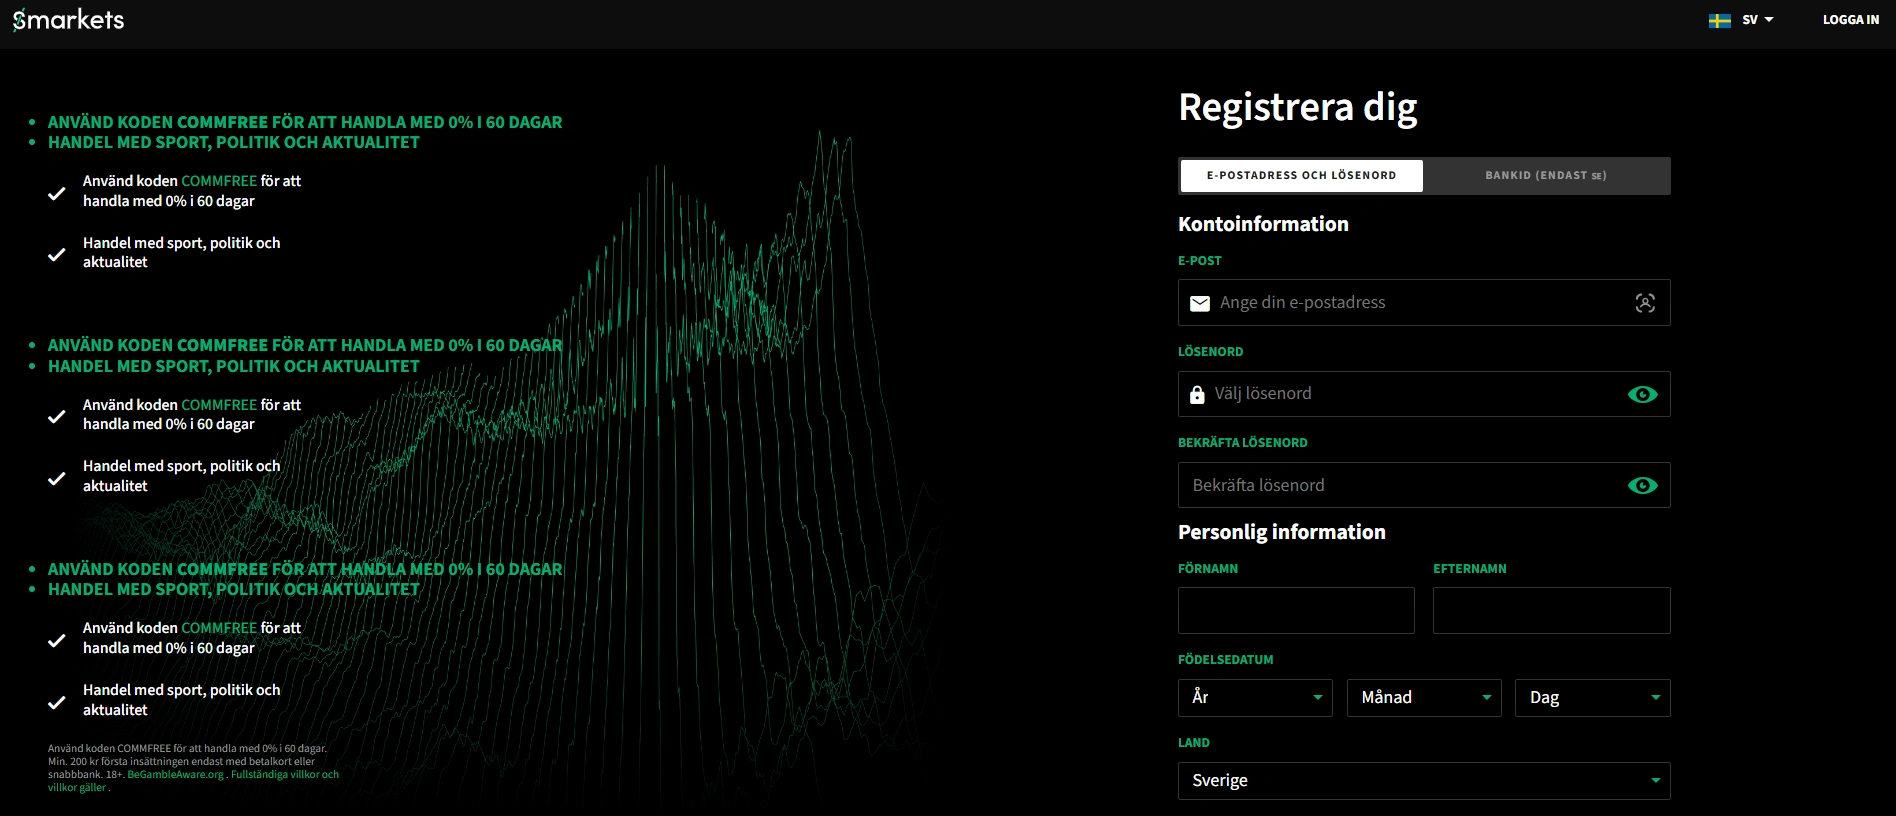Click the e-mail address input field
This screenshot has width=1896, height=816.
(1424, 303)
